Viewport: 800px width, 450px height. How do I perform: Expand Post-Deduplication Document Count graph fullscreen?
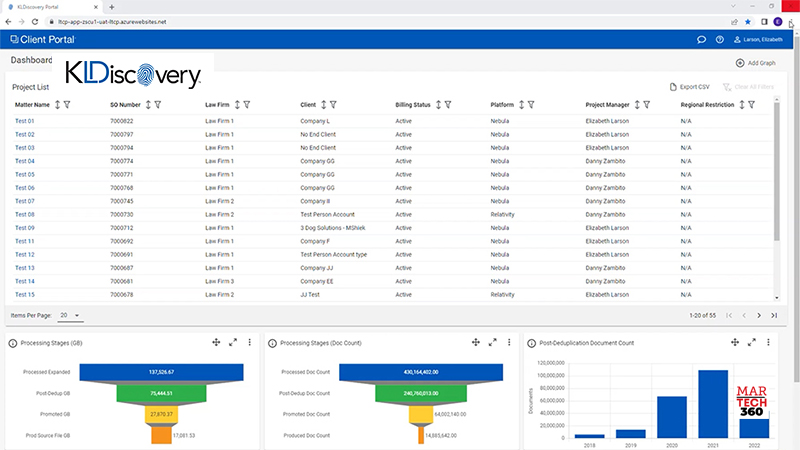point(752,342)
